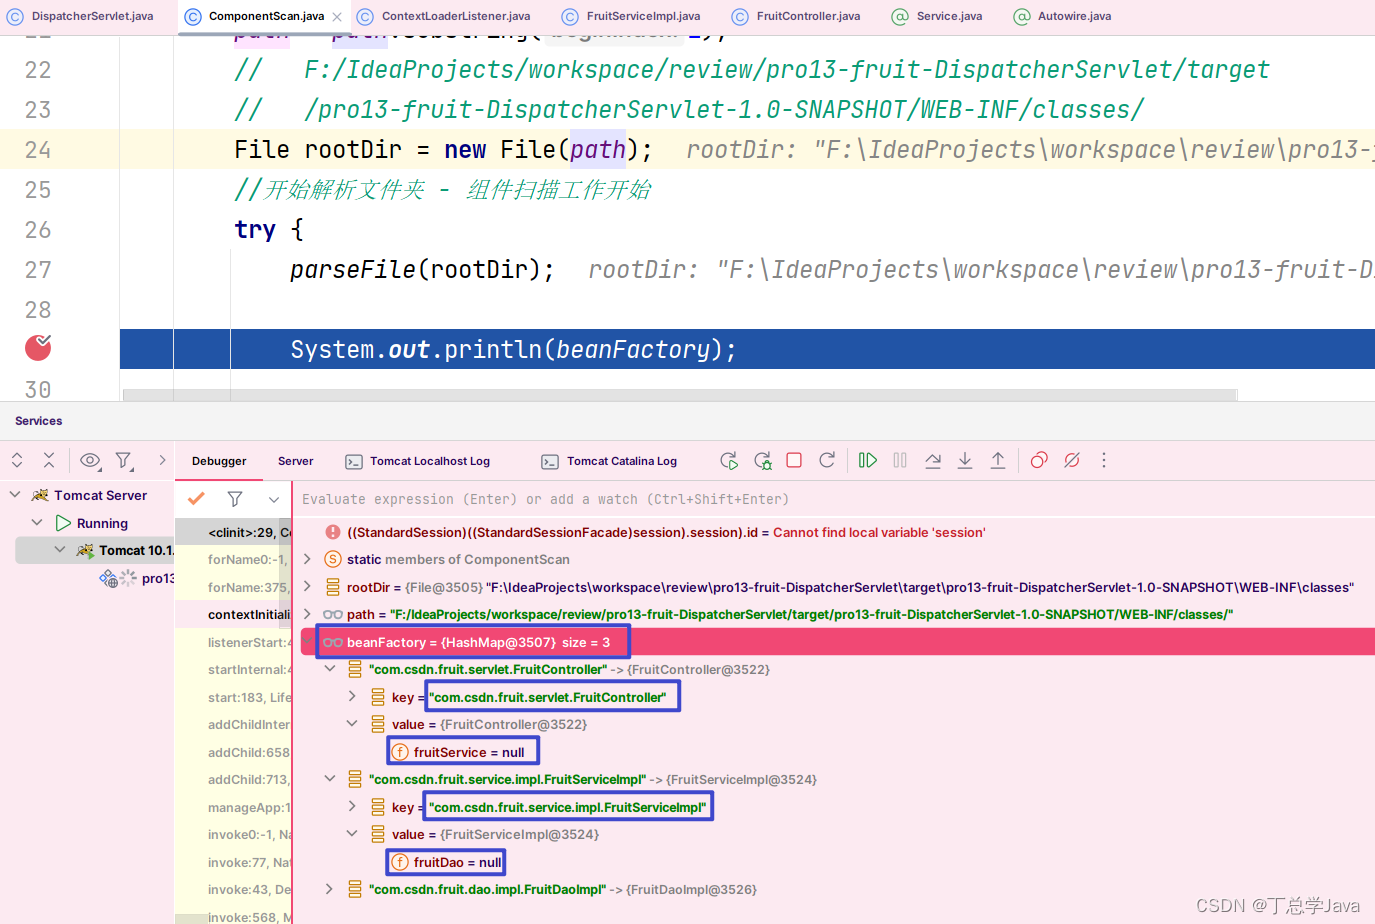
Task: Click the Step Over icon
Action: coord(933,460)
